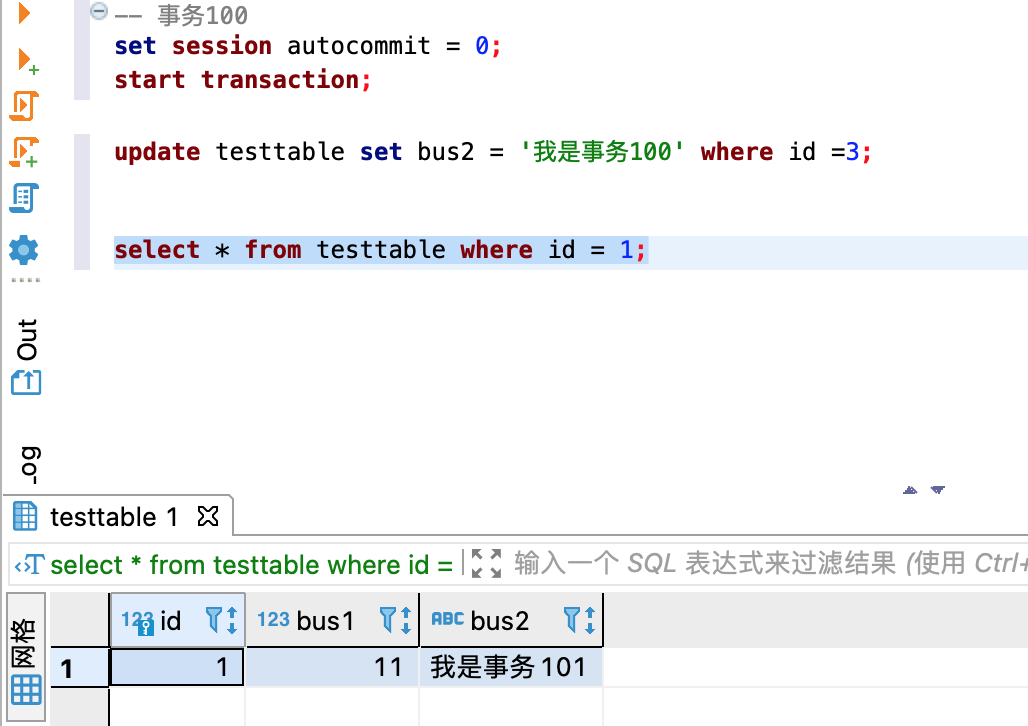Image resolution: width=1028 pixels, height=726 pixels.
Task: Select row header number 1
Action: [x=79, y=668]
